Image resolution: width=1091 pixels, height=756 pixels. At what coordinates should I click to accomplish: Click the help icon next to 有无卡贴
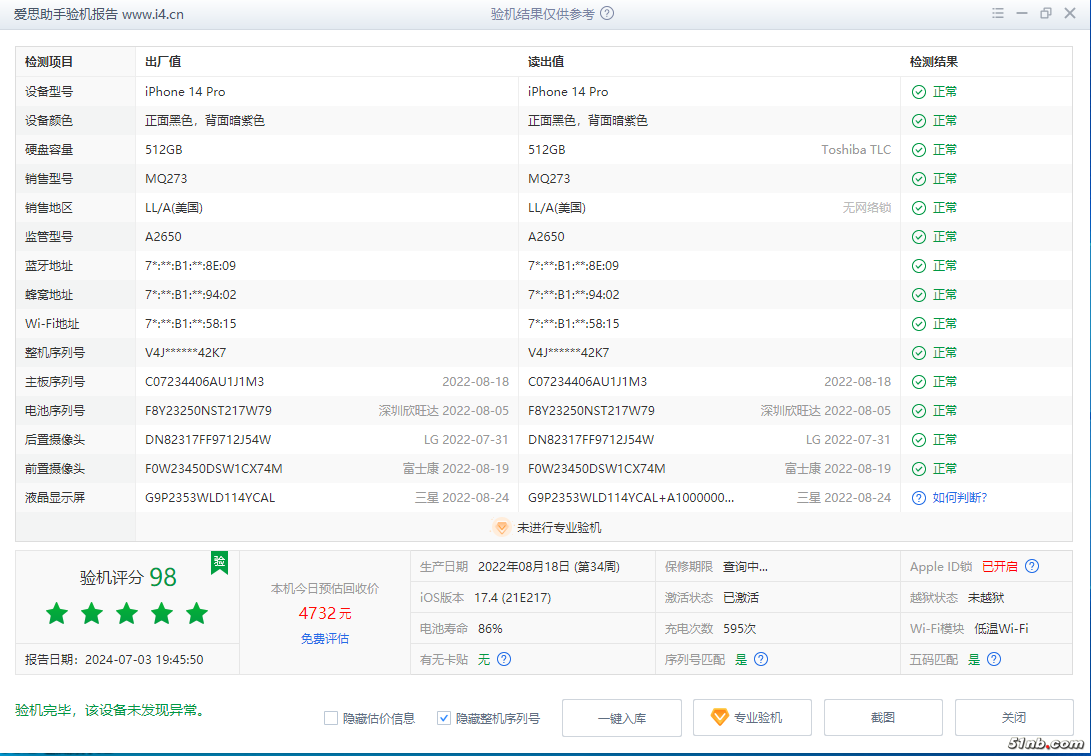504,659
